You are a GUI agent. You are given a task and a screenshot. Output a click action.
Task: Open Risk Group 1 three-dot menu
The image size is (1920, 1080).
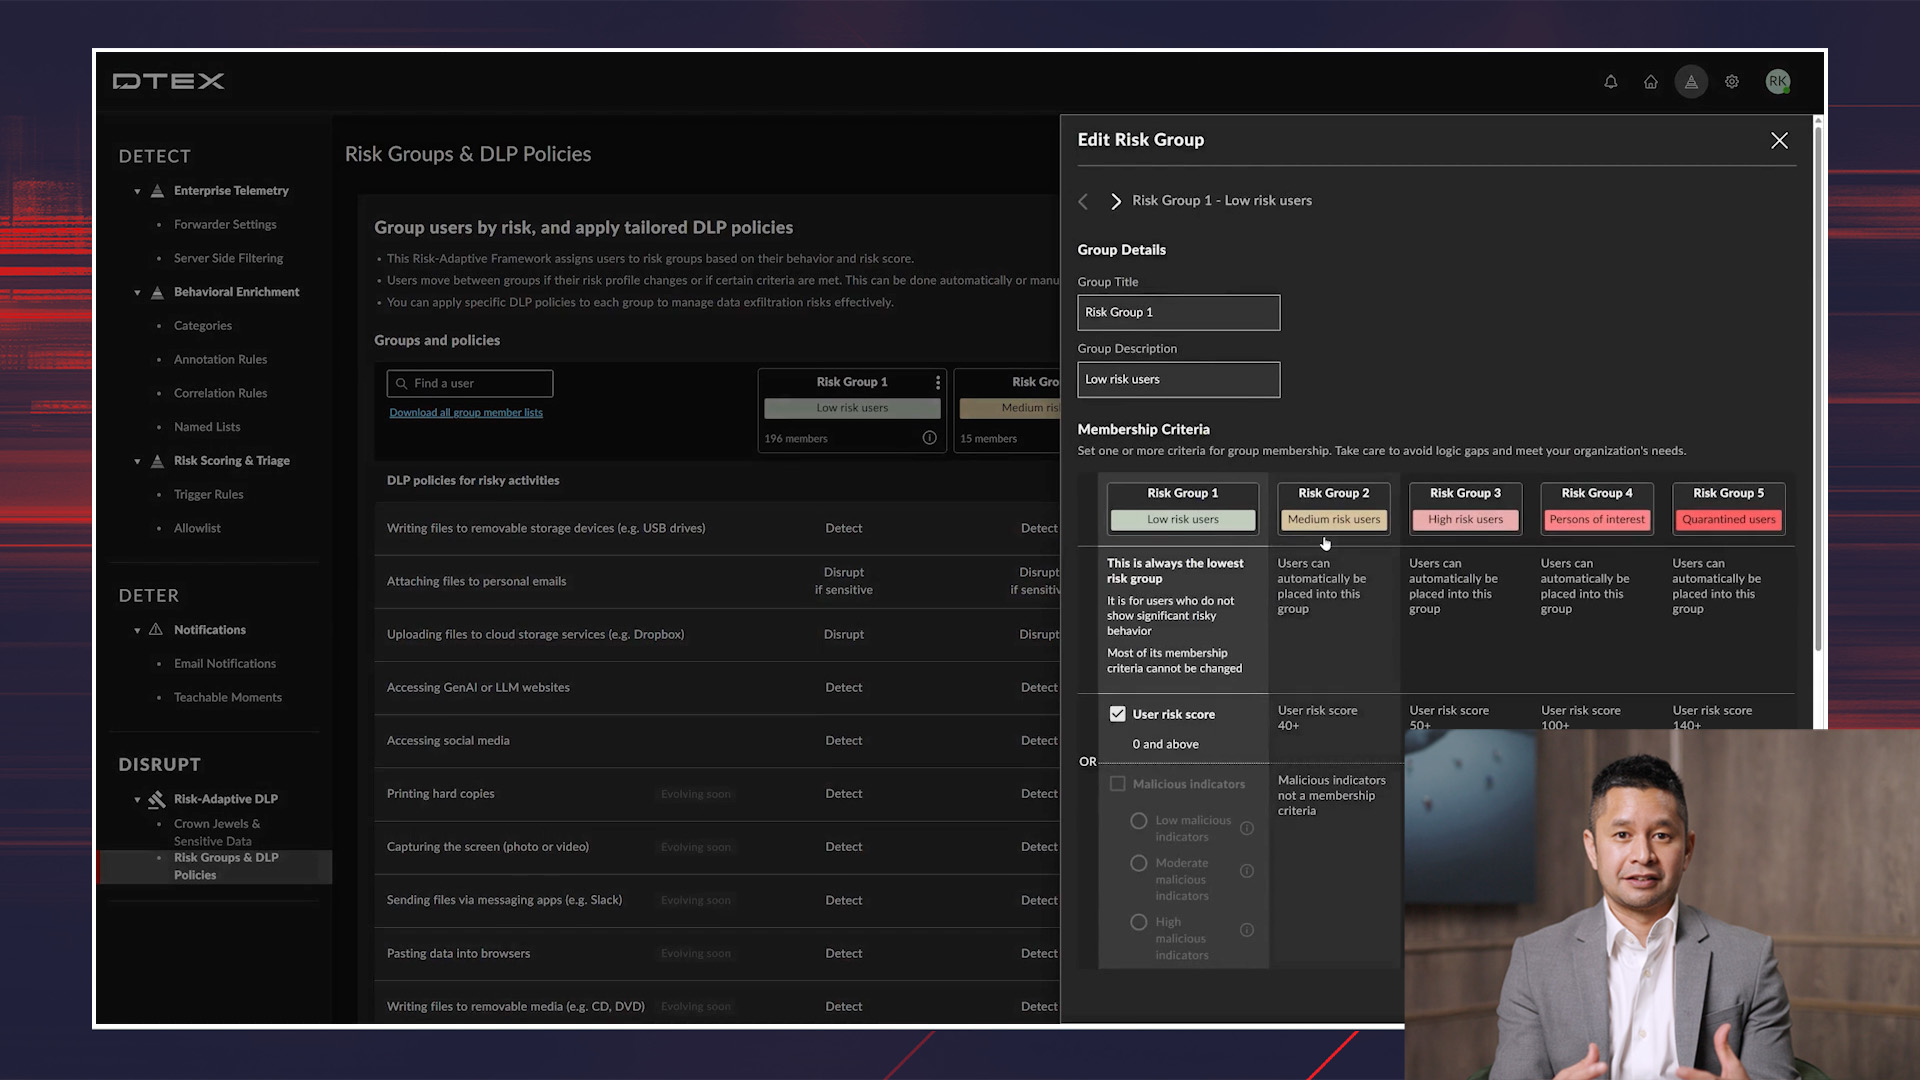click(x=937, y=383)
